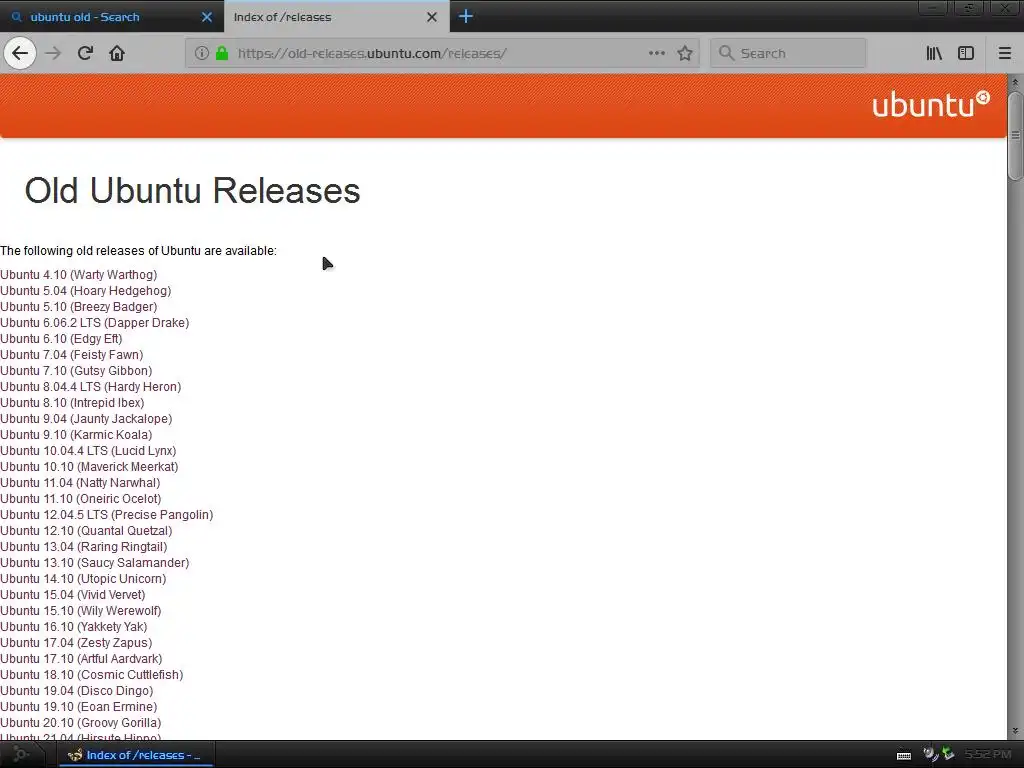This screenshot has height=768, width=1024.
Task: Bookmark this page with the star icon
Action: coord(684,53)
